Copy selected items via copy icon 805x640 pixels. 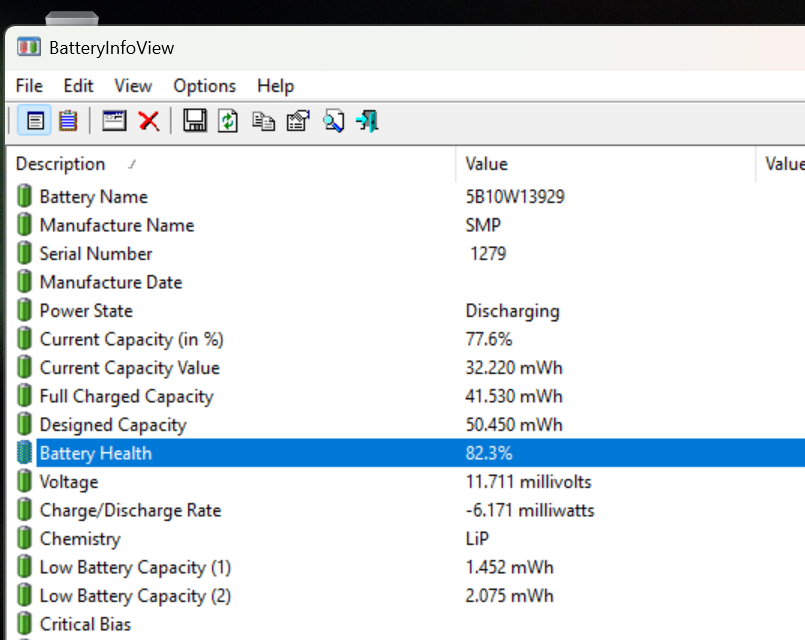pyautogui.click(x=263, y=122)
